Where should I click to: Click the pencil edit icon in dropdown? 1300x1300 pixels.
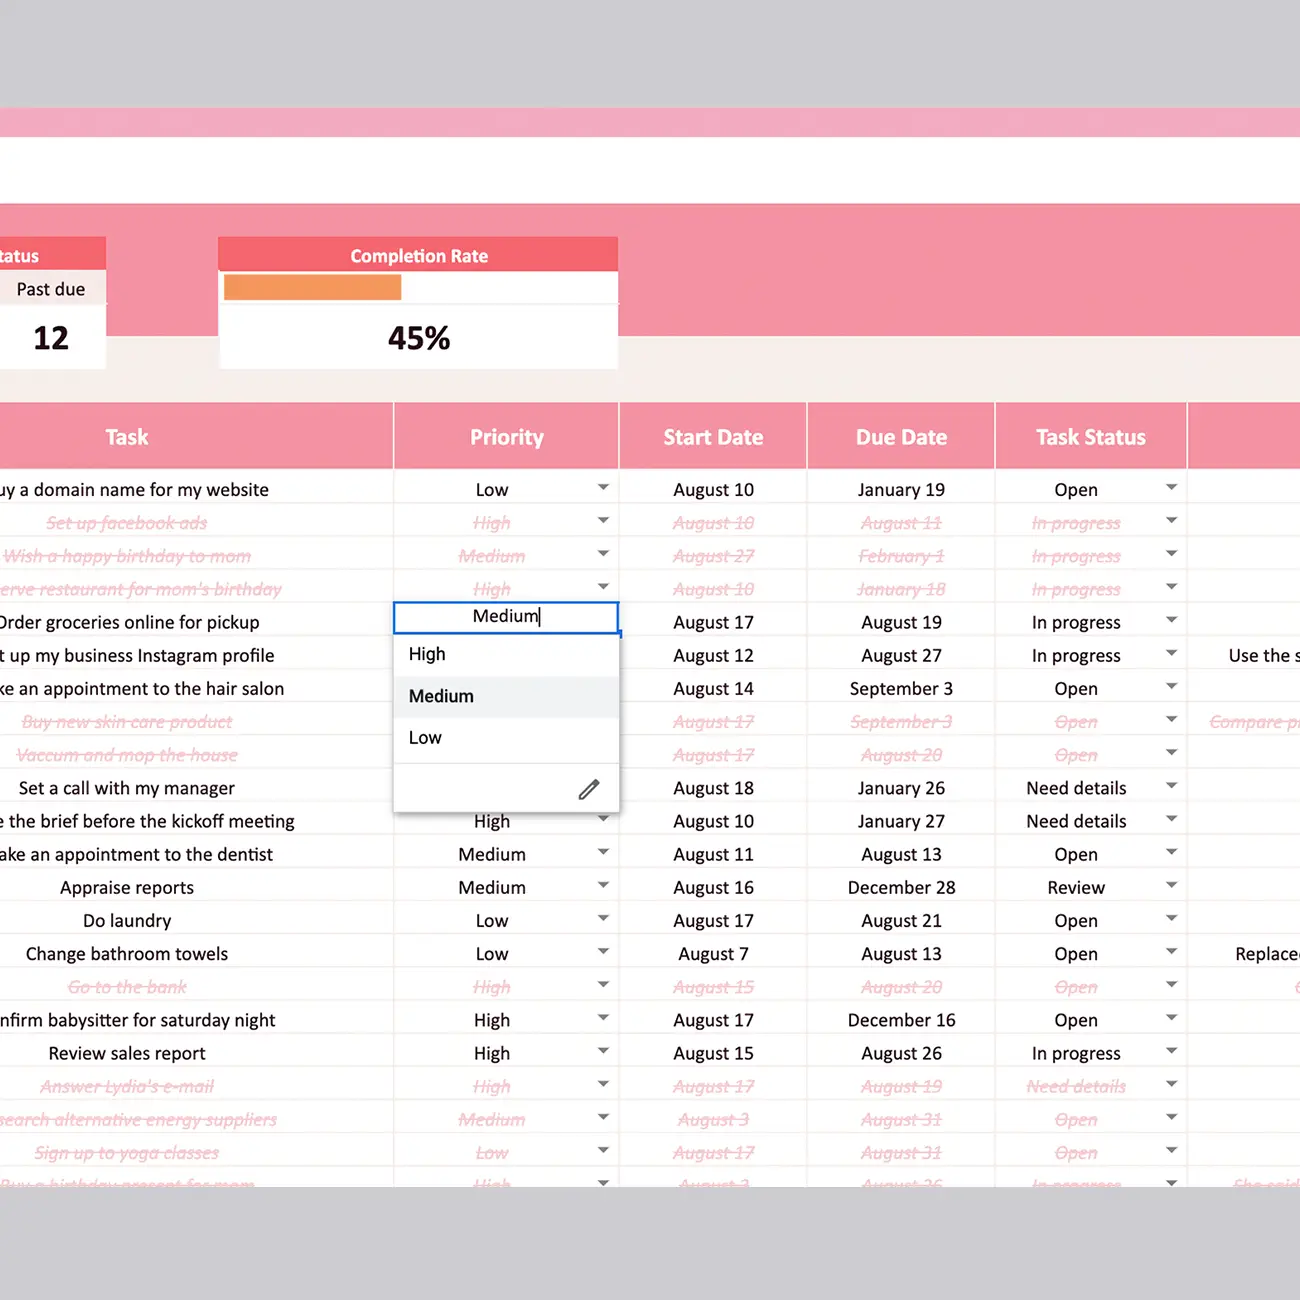click(589, 789)
